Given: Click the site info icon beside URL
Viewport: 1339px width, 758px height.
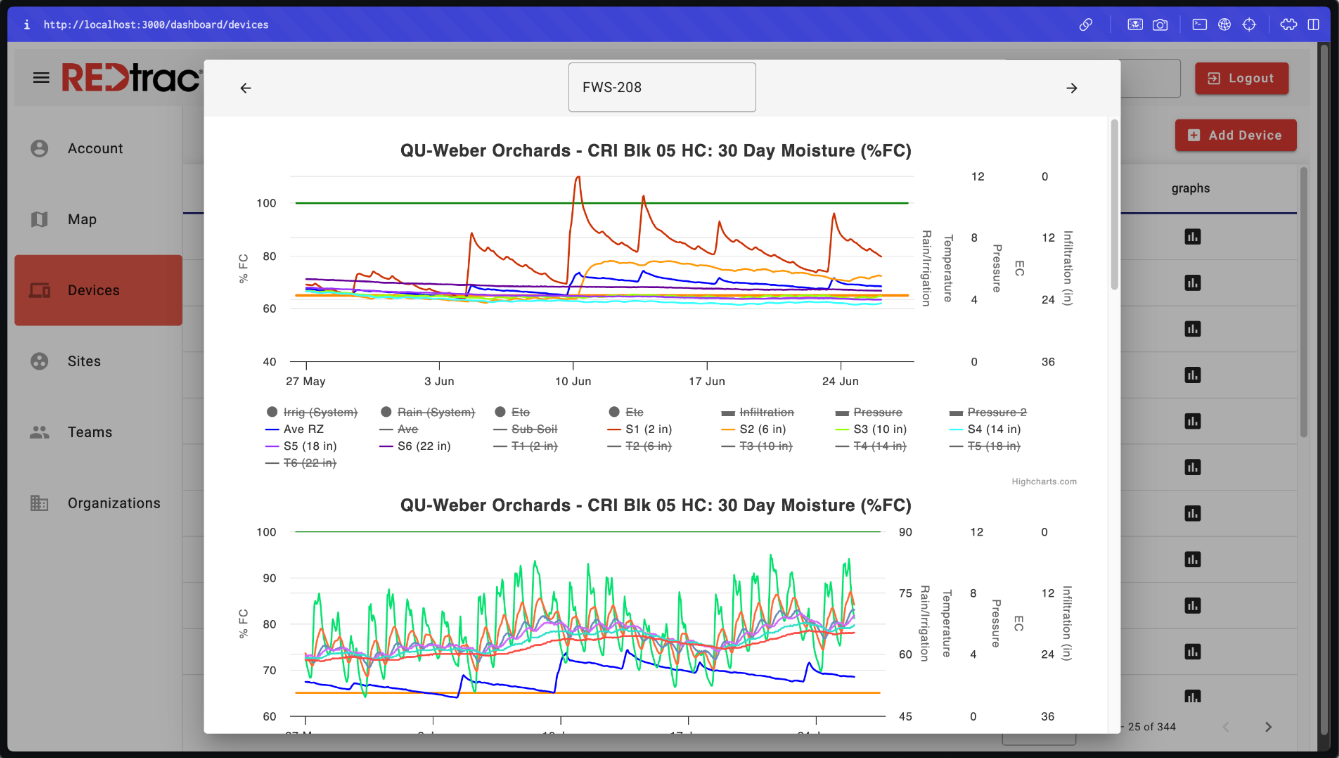Looking at the screenshot, I should click(x=26, y=24).
